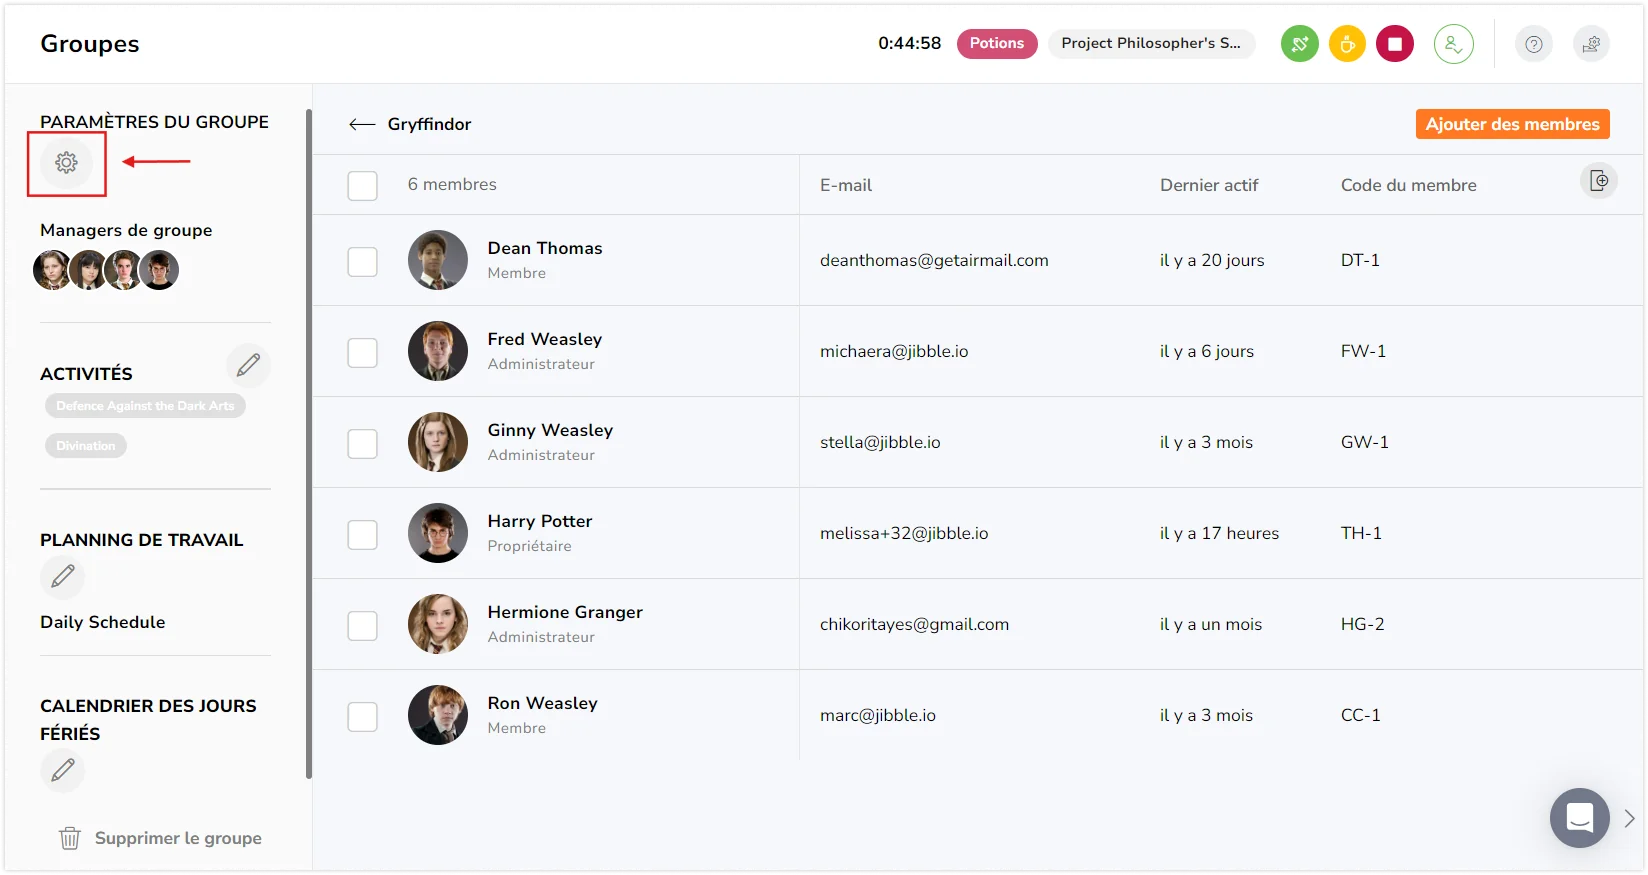Select Ron Weasley's checkbox
This screenshot has width=1648, height=875.
coord(362,716)
